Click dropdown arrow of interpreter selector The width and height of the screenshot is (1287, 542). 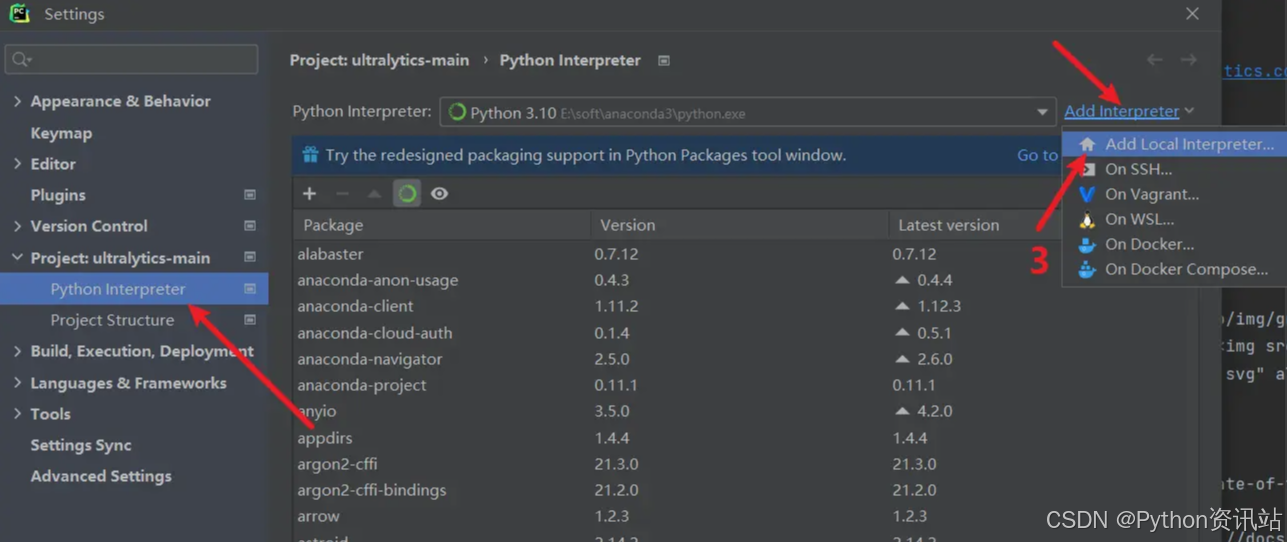pos(1042,112)
